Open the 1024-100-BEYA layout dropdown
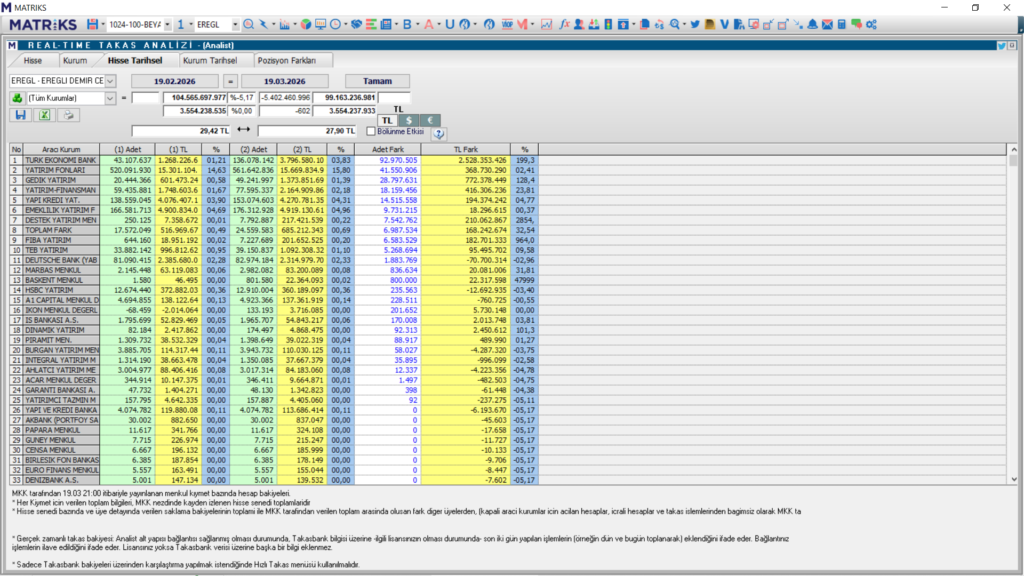This screenshot has height=576, width=1024. click(x=167, y=24)
